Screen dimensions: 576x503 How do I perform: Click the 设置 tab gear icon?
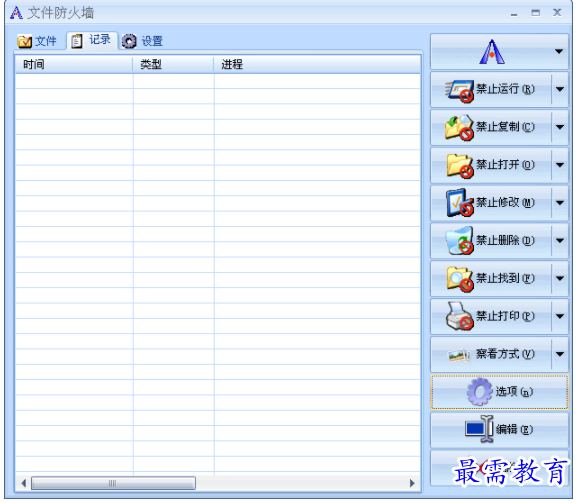click(129, 41)
